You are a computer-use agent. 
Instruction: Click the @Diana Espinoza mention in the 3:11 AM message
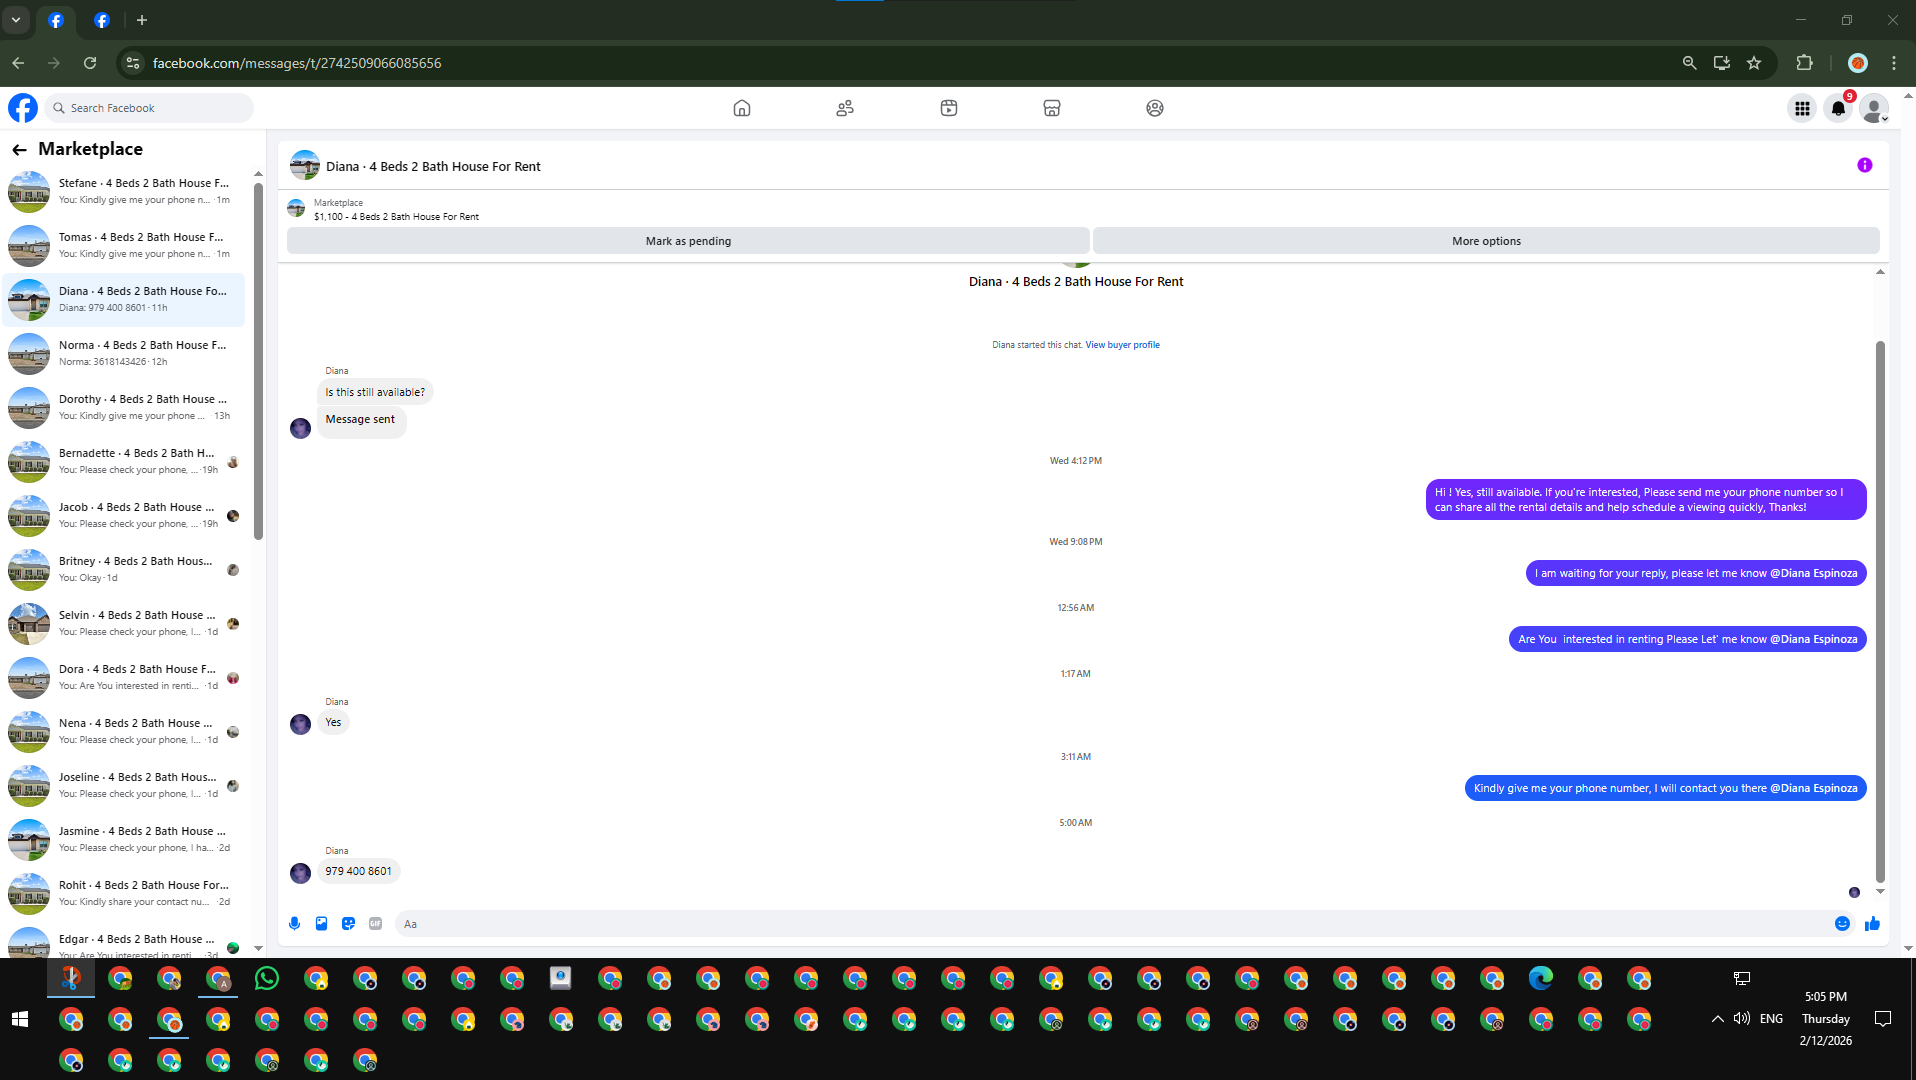pyautogui.click(x=1813, y=788)
